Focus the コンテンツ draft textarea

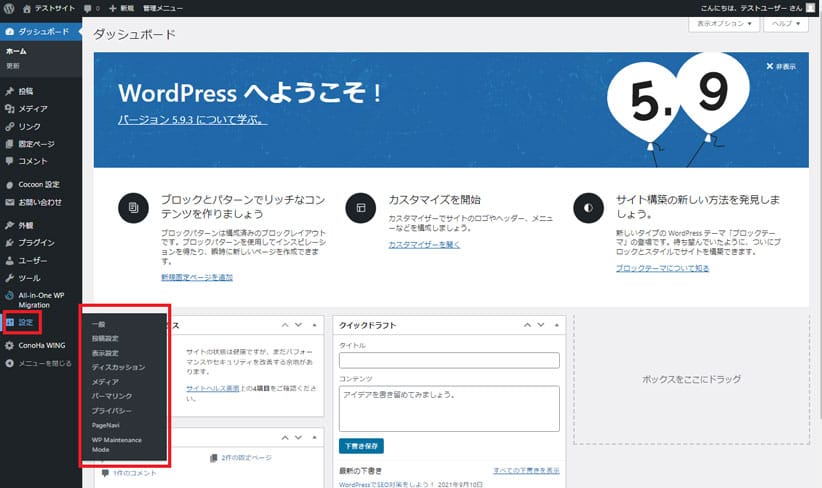449,409
